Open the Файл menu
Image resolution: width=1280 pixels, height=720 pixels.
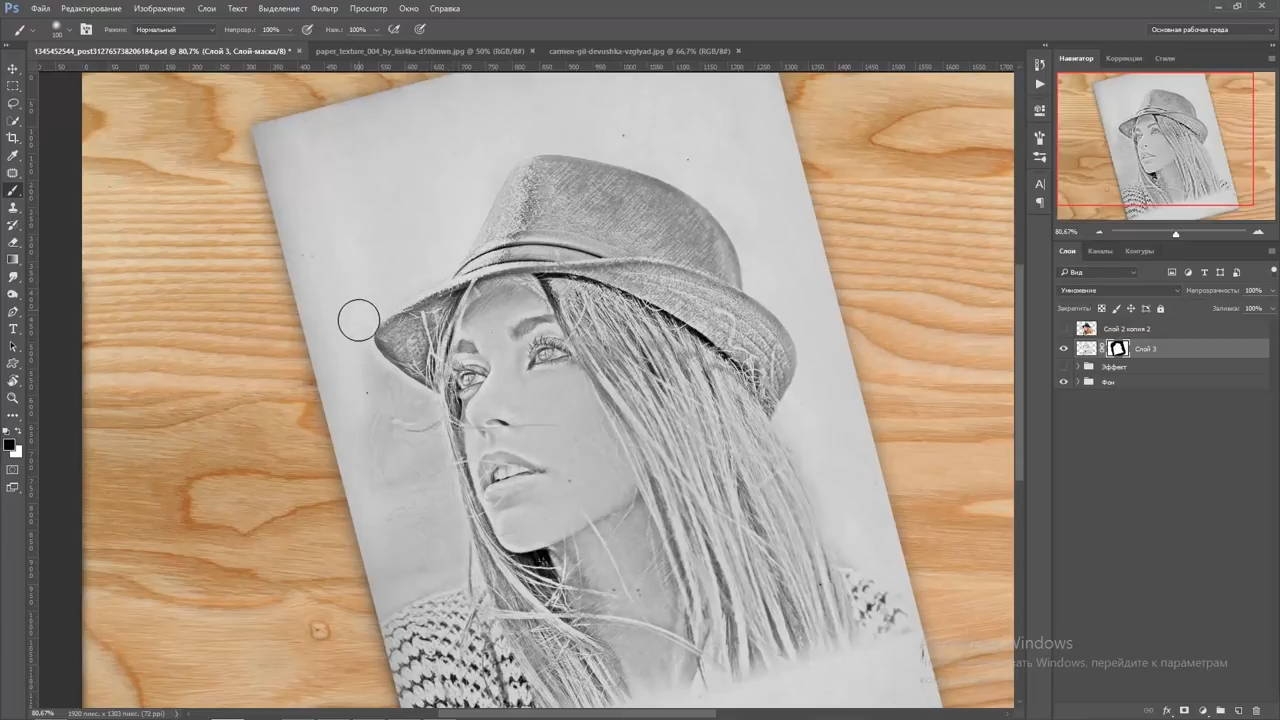coord(40,8)
